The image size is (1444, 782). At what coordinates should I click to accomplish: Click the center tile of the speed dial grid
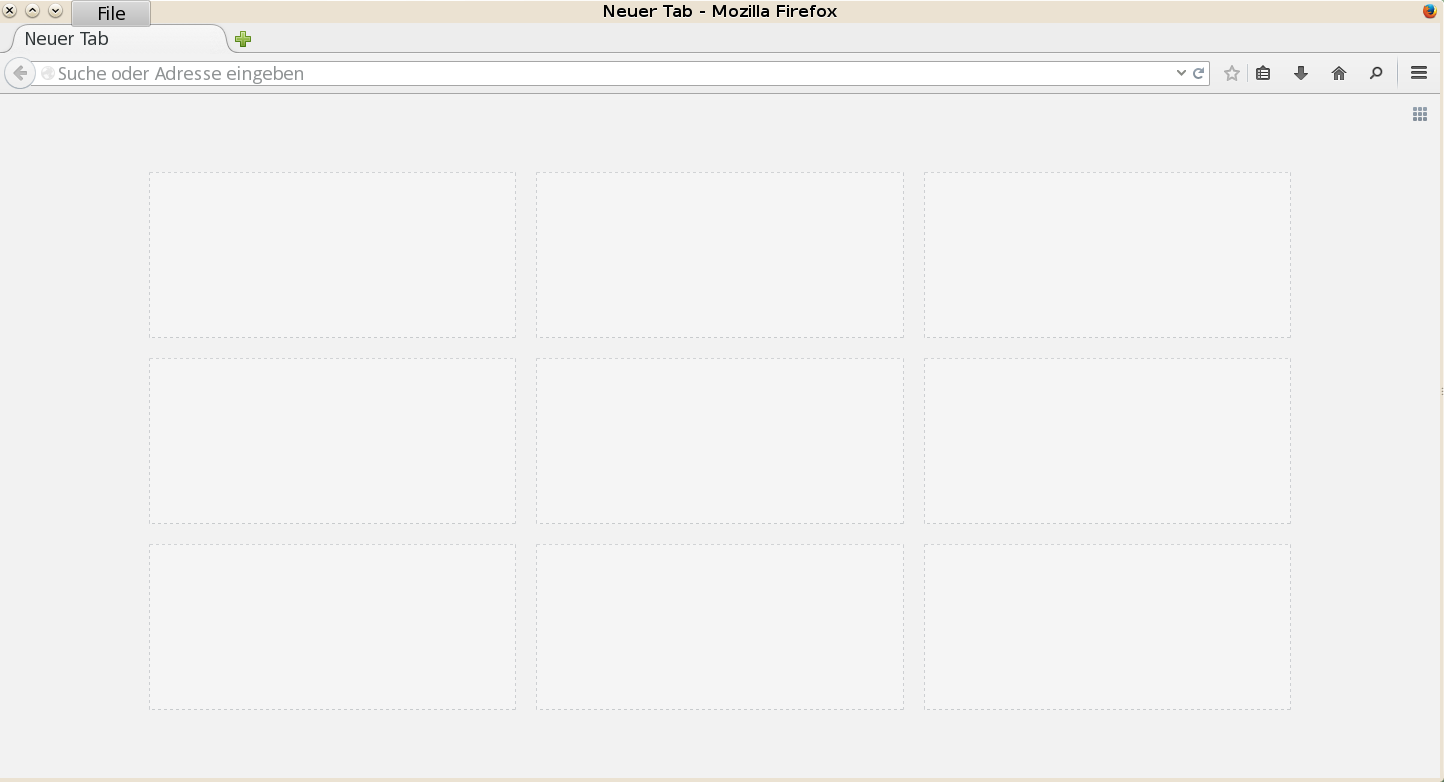[x=719, y=440]
